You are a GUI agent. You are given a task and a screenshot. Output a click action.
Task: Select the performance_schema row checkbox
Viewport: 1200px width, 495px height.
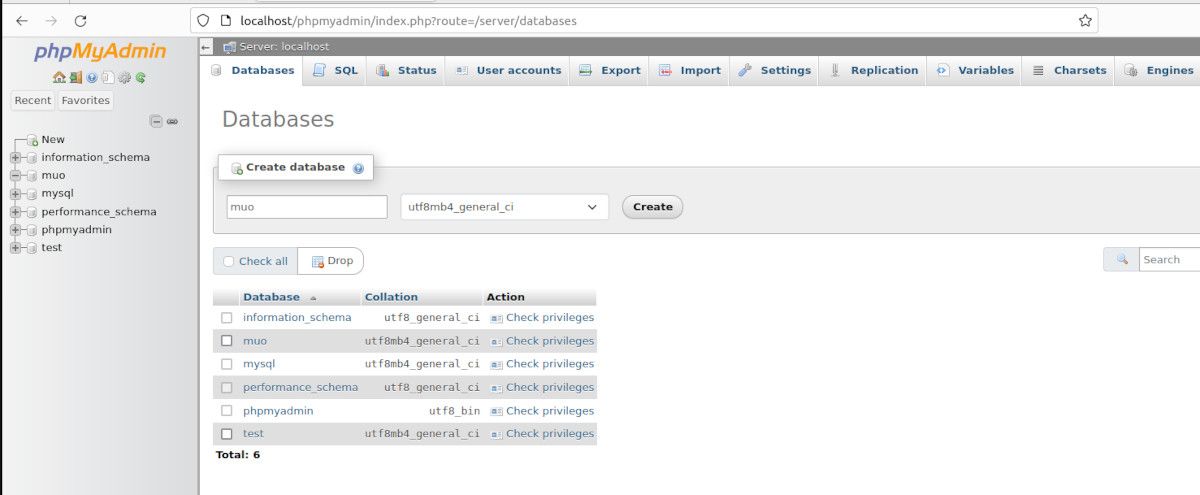point(227,387)
